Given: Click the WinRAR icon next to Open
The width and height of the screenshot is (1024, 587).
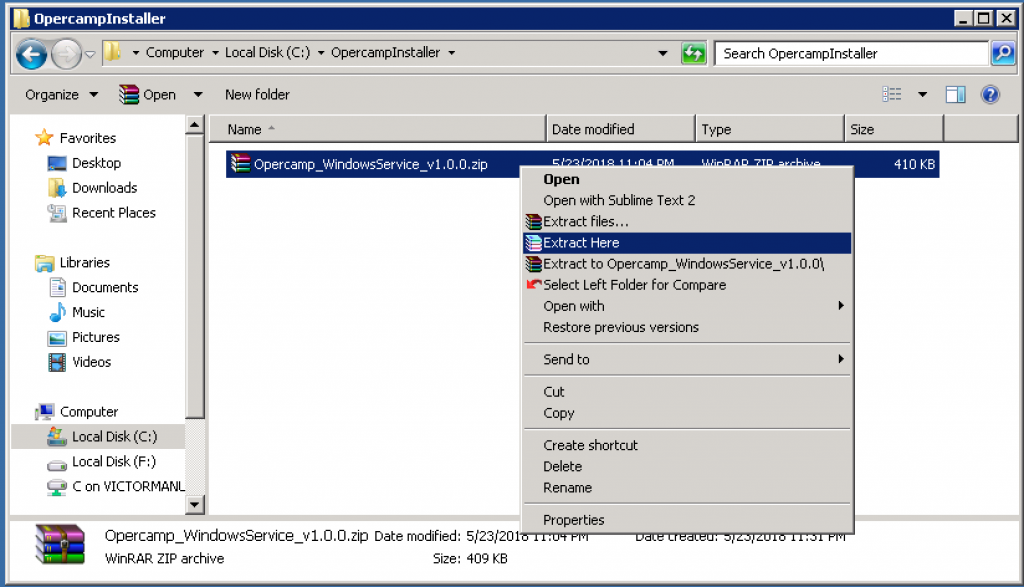Looking at the screenshot, I should (x=129, y=95).
